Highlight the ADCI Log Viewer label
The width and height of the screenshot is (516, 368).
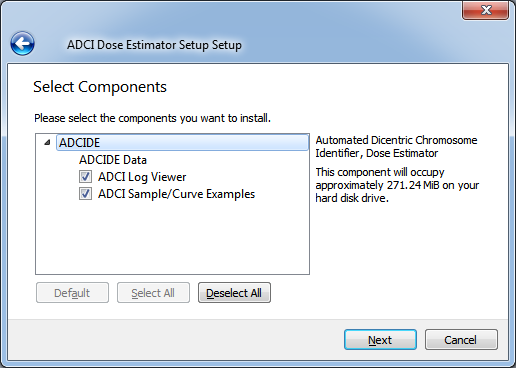point(142,177)
